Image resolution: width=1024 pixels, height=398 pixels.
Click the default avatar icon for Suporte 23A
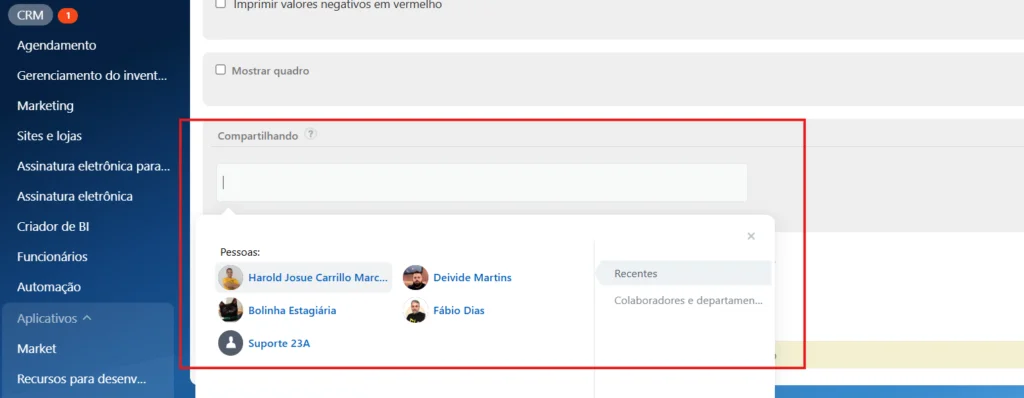coord(231,343)
